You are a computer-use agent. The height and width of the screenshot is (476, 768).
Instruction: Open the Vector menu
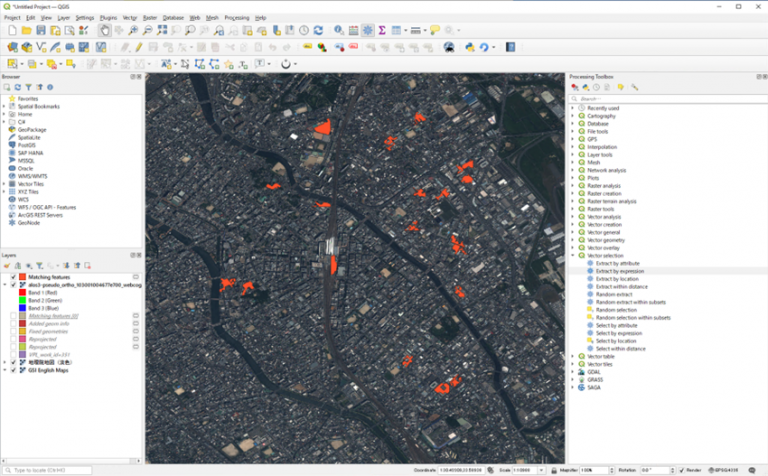click(x=130, y=18)
